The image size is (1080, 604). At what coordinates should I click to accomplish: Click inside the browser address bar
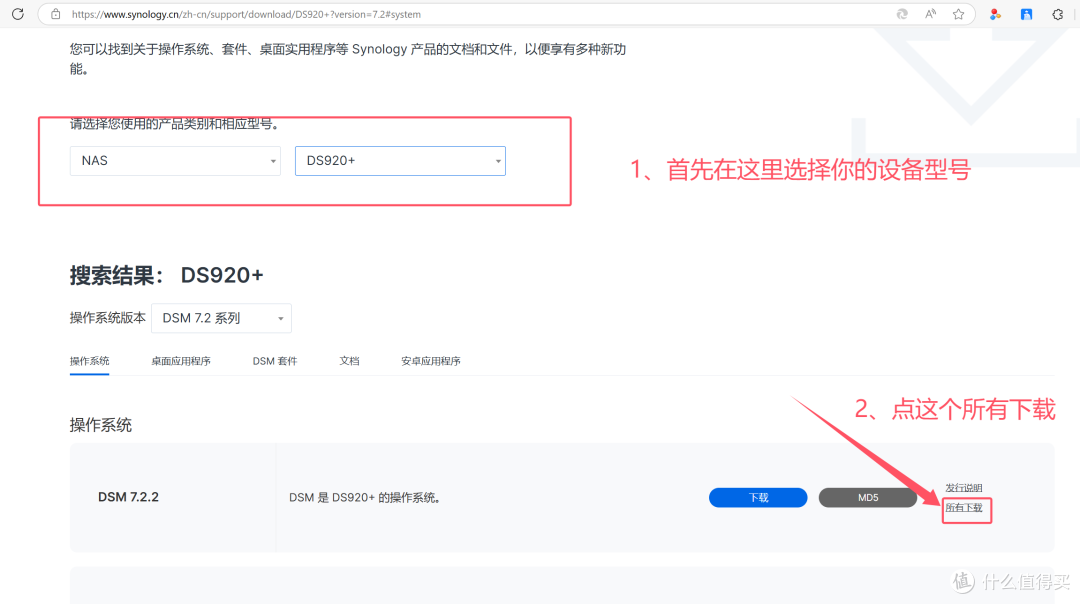coord(400,14)
